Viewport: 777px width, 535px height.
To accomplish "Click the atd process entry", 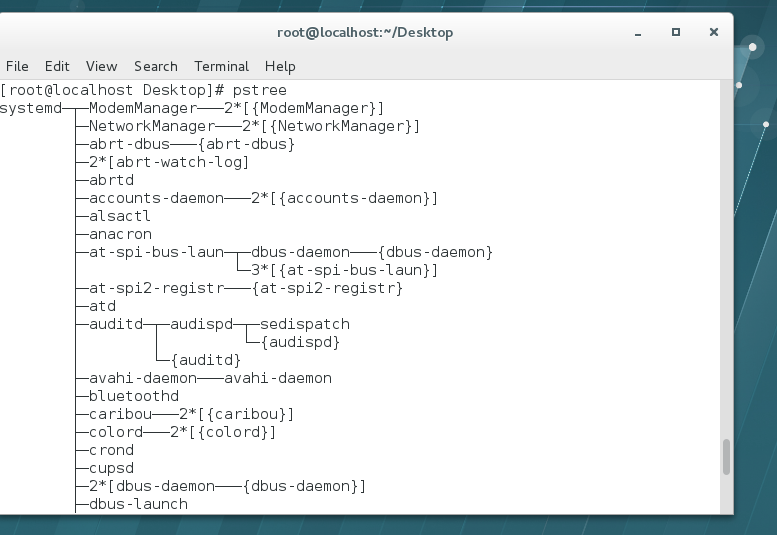I will 103,306.
